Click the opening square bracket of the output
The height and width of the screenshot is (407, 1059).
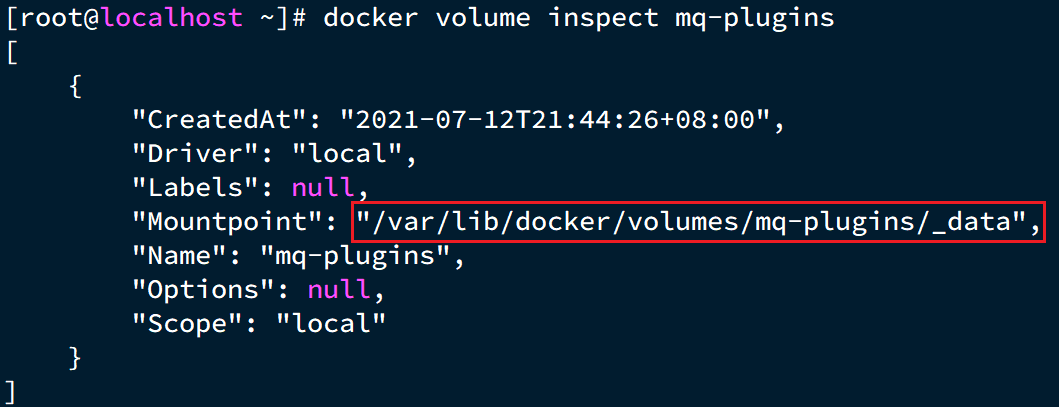point(11,53)
